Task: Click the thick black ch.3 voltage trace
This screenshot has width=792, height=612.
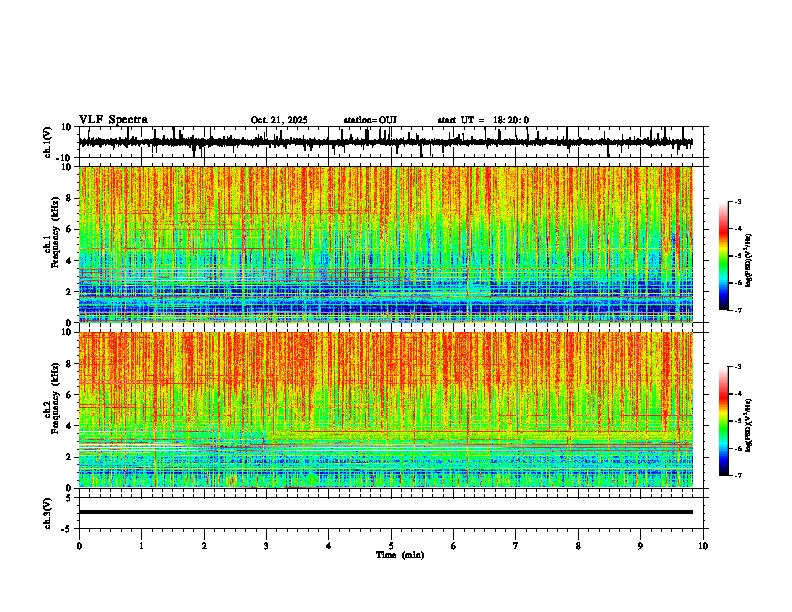Action: [385, 512]
